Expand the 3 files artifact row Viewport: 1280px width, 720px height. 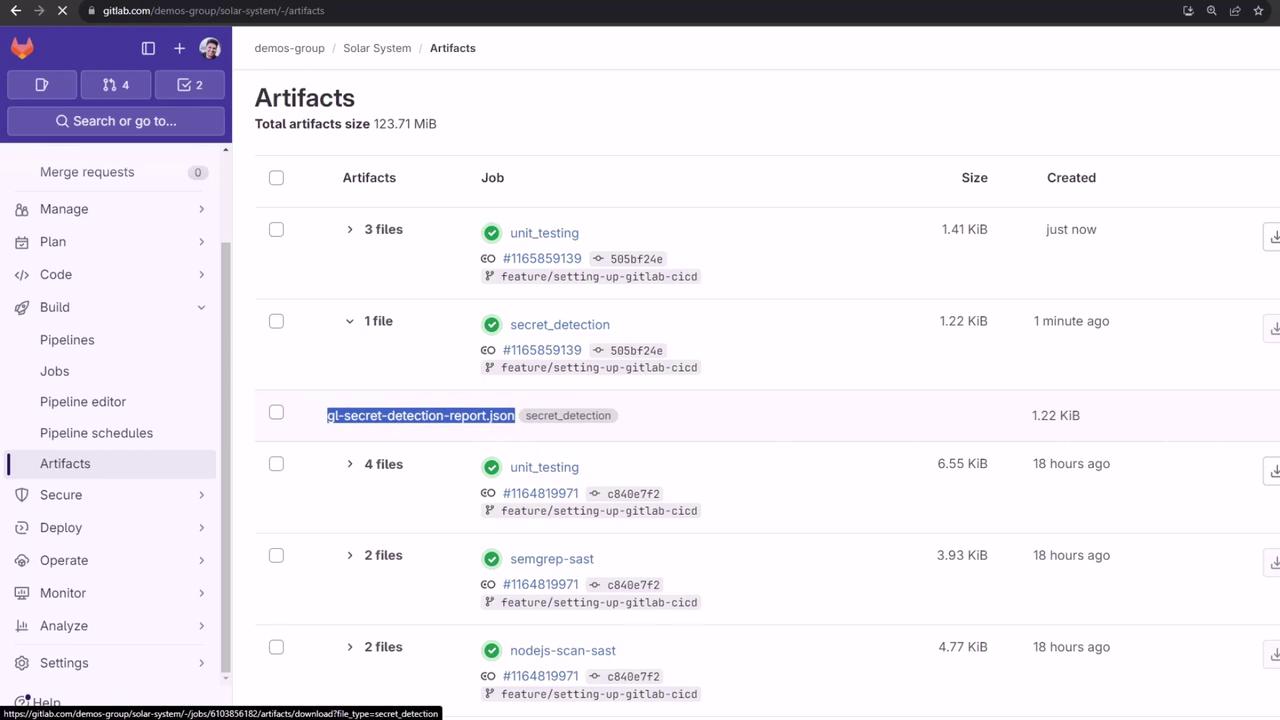click(x=350, y=230)
